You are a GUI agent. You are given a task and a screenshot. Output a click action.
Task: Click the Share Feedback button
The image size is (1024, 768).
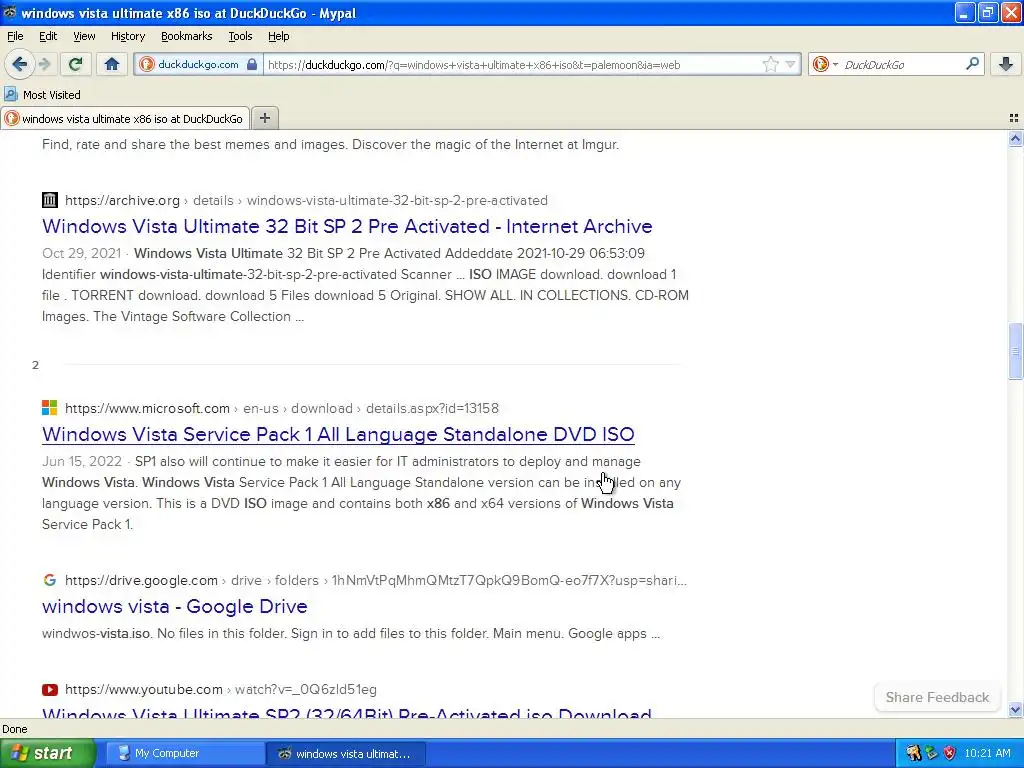coord(937,697)
